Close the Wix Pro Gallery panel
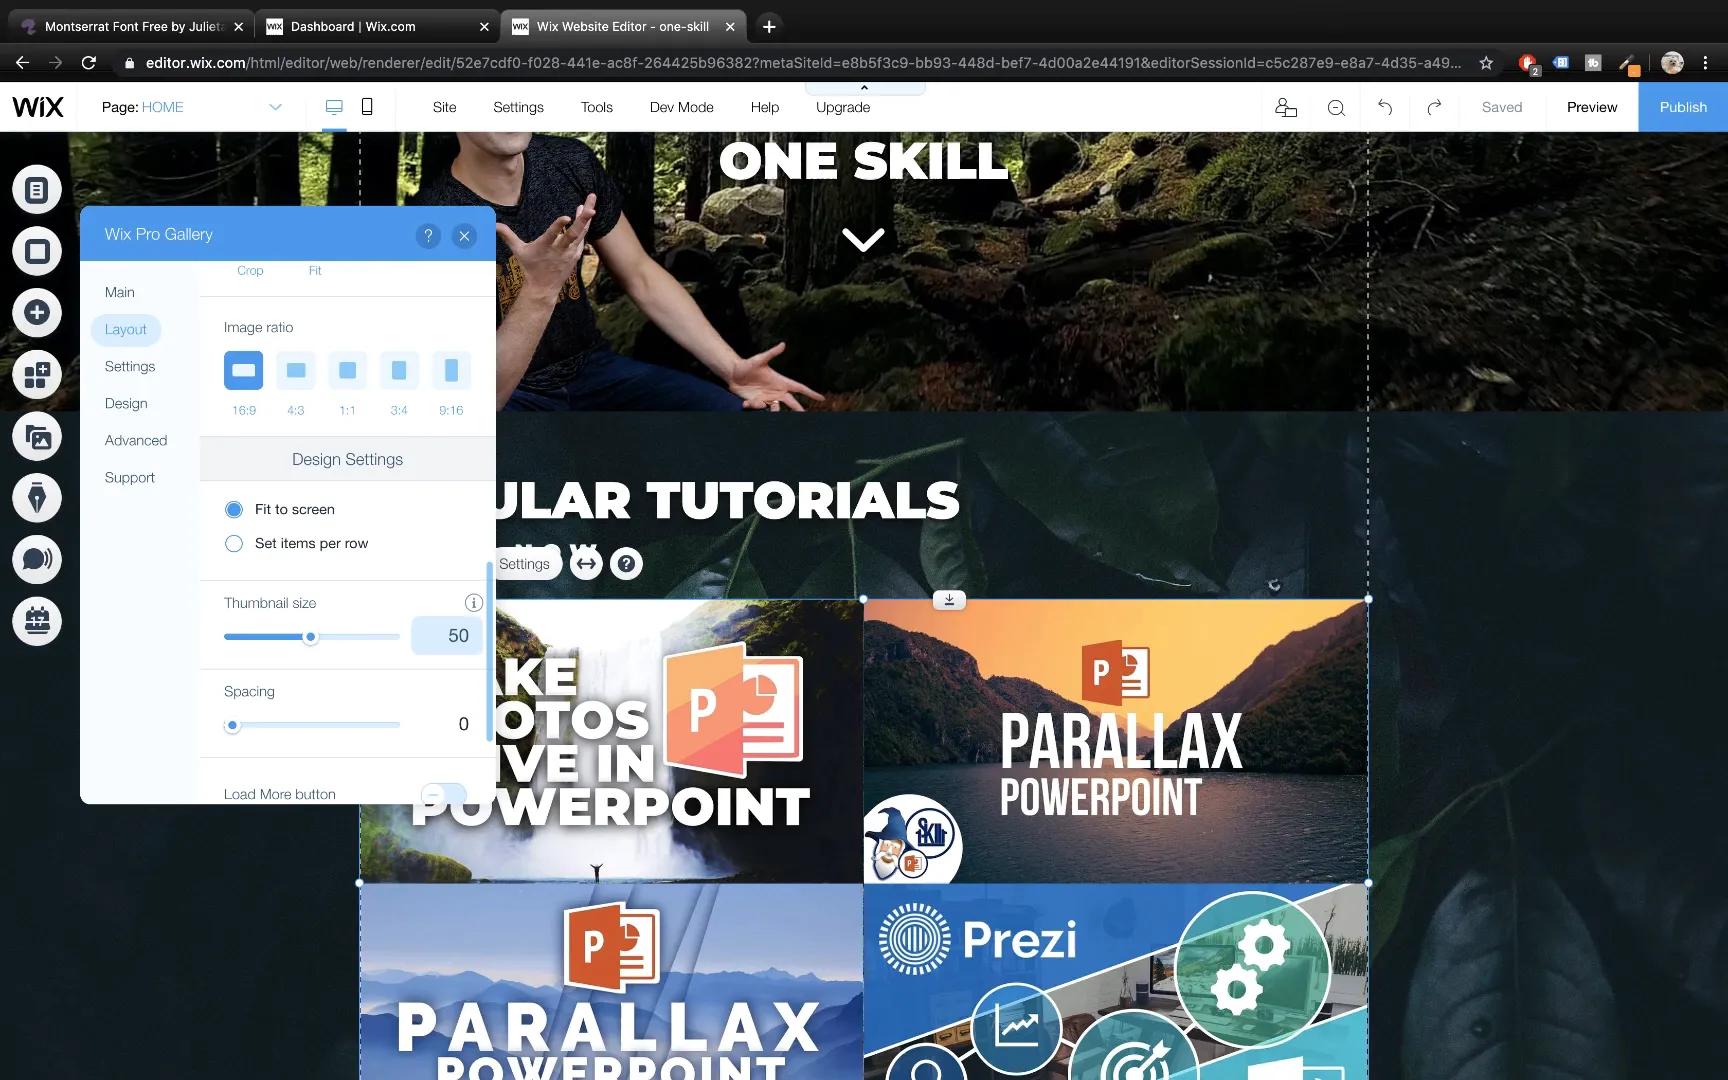 [x=464, y=236]
